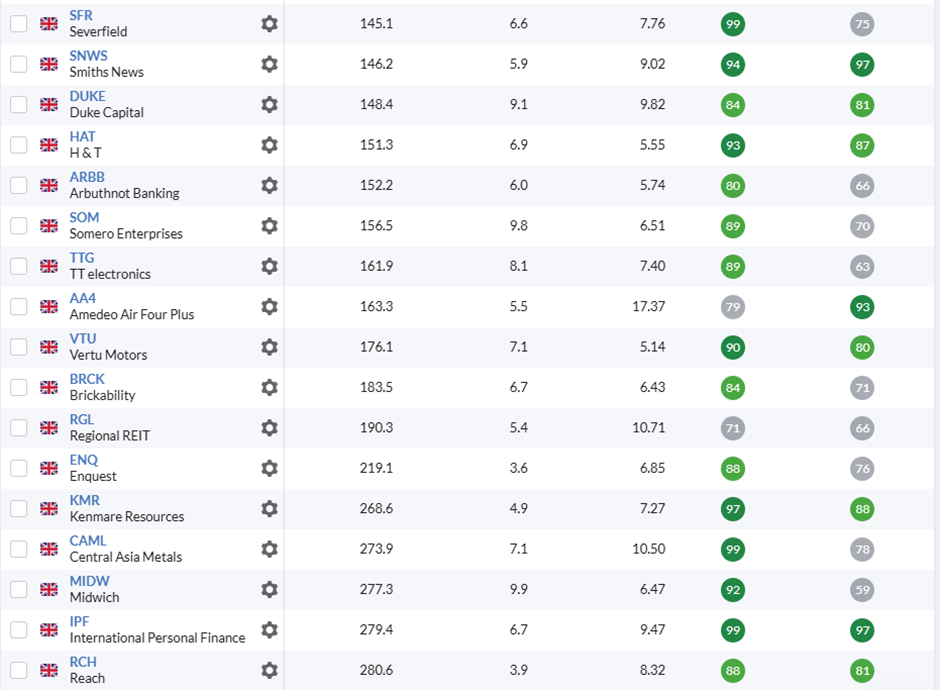Open gear options for Duke Capital
Viewport: 940px width, 690px height.
click(x=269, y=104)
